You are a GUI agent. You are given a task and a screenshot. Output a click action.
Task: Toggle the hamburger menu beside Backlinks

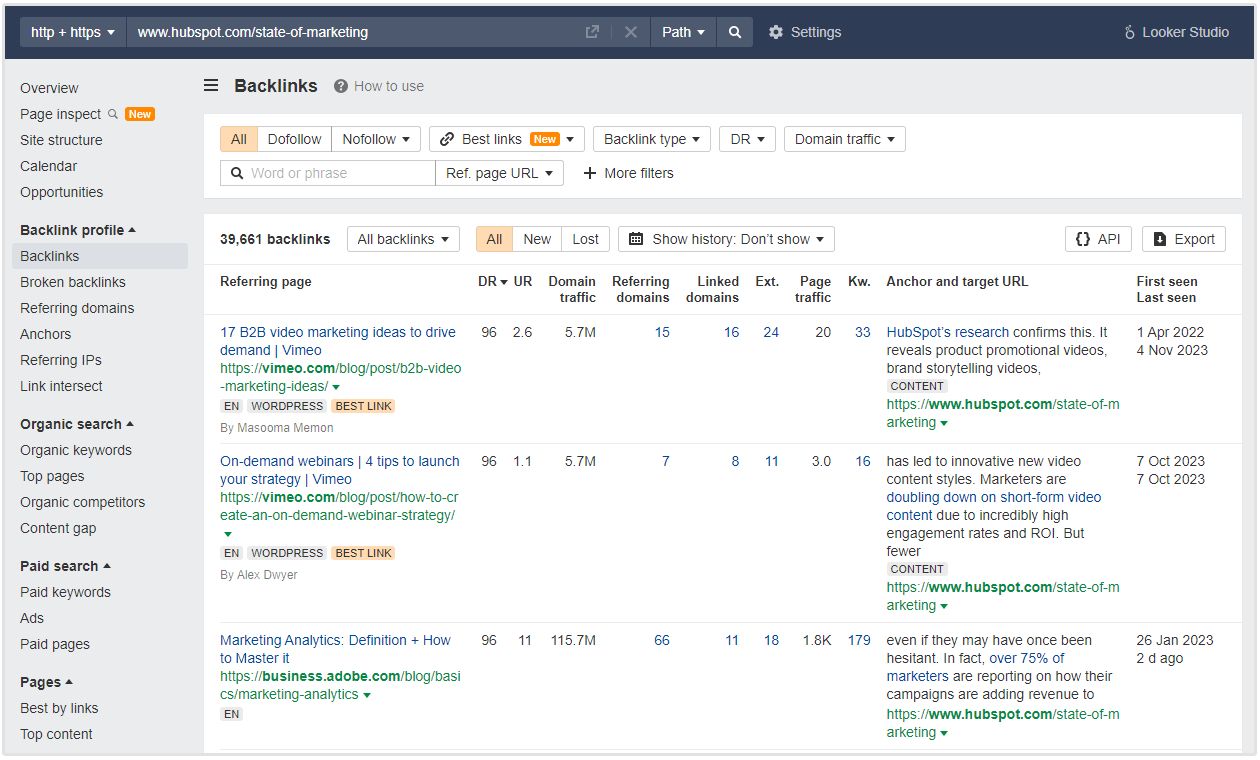[x=211, y=86]
